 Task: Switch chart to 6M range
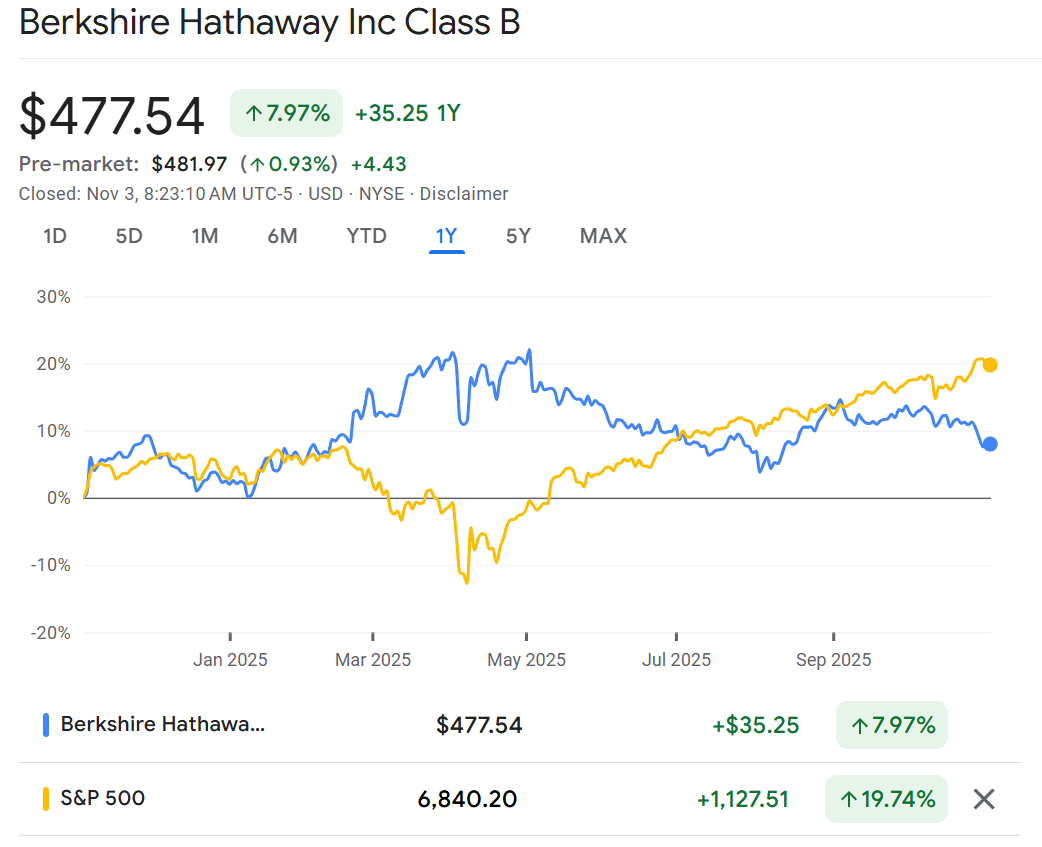click(282, 236)
